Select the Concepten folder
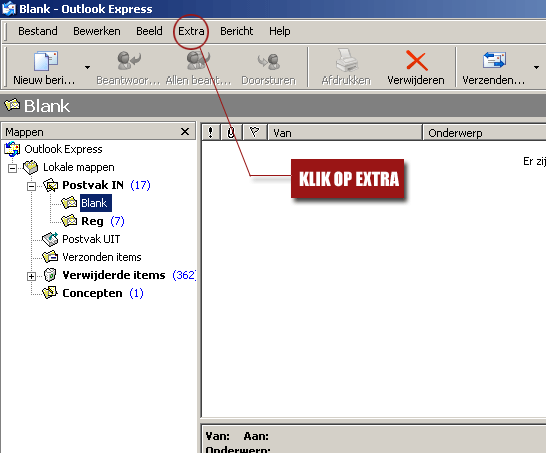Screen dimensions: 546x453 tap(92, 293)
